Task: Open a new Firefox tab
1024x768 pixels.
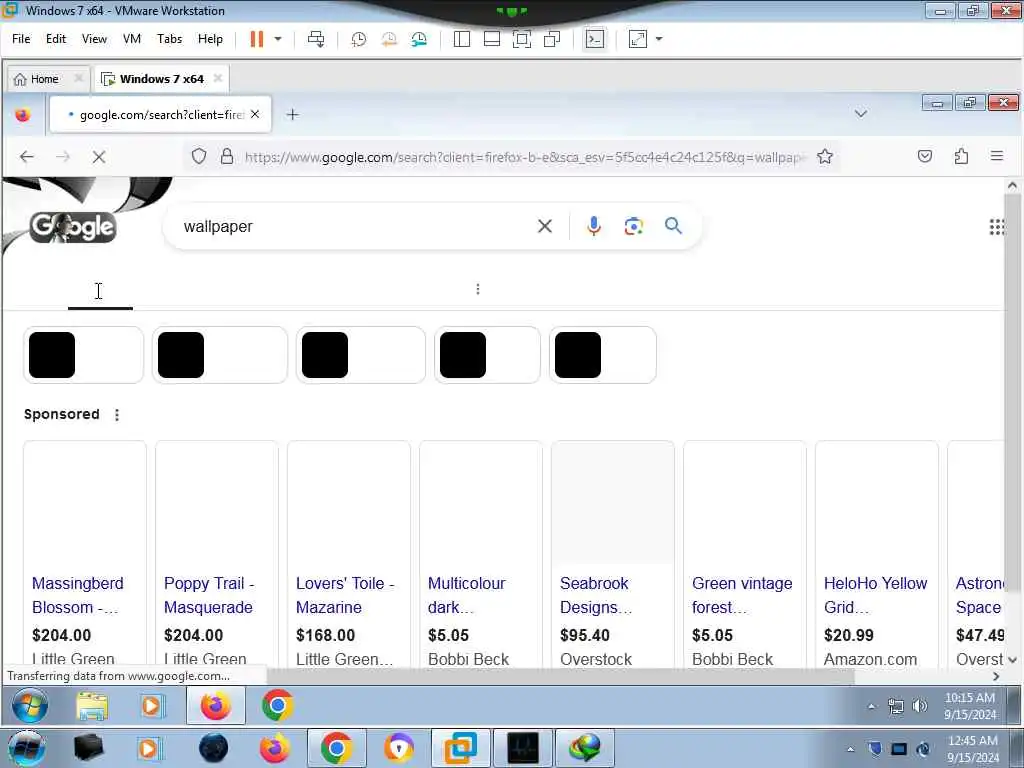Action: tap(293, 115)
